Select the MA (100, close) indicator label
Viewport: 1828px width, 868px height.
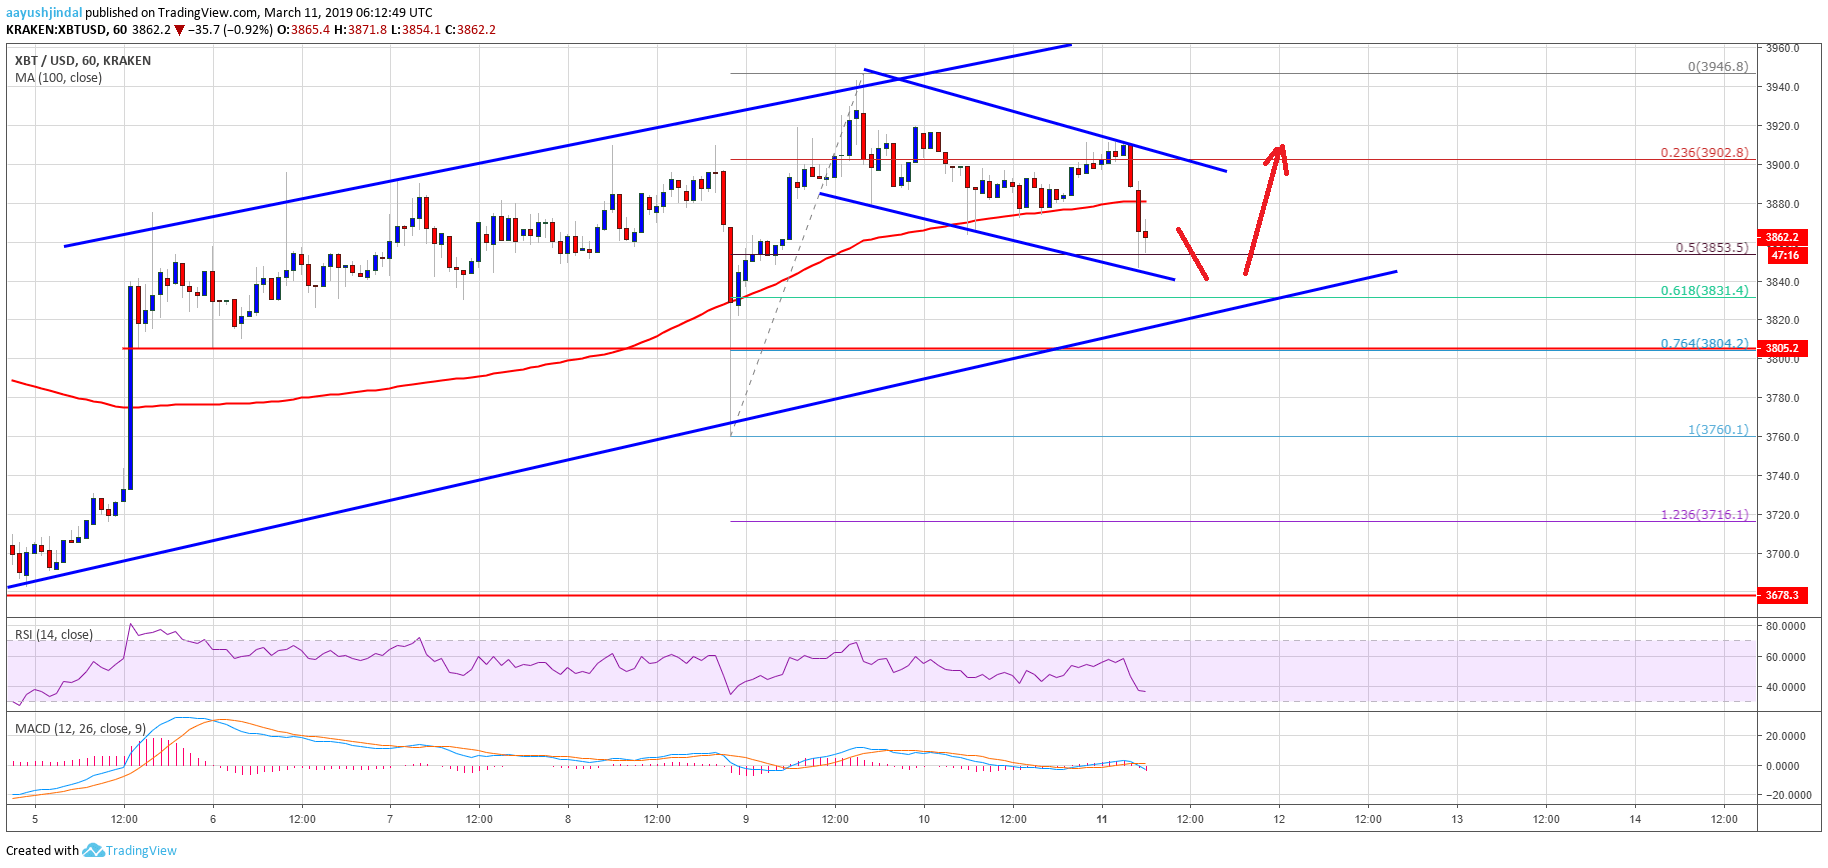(x=58, y=78)
